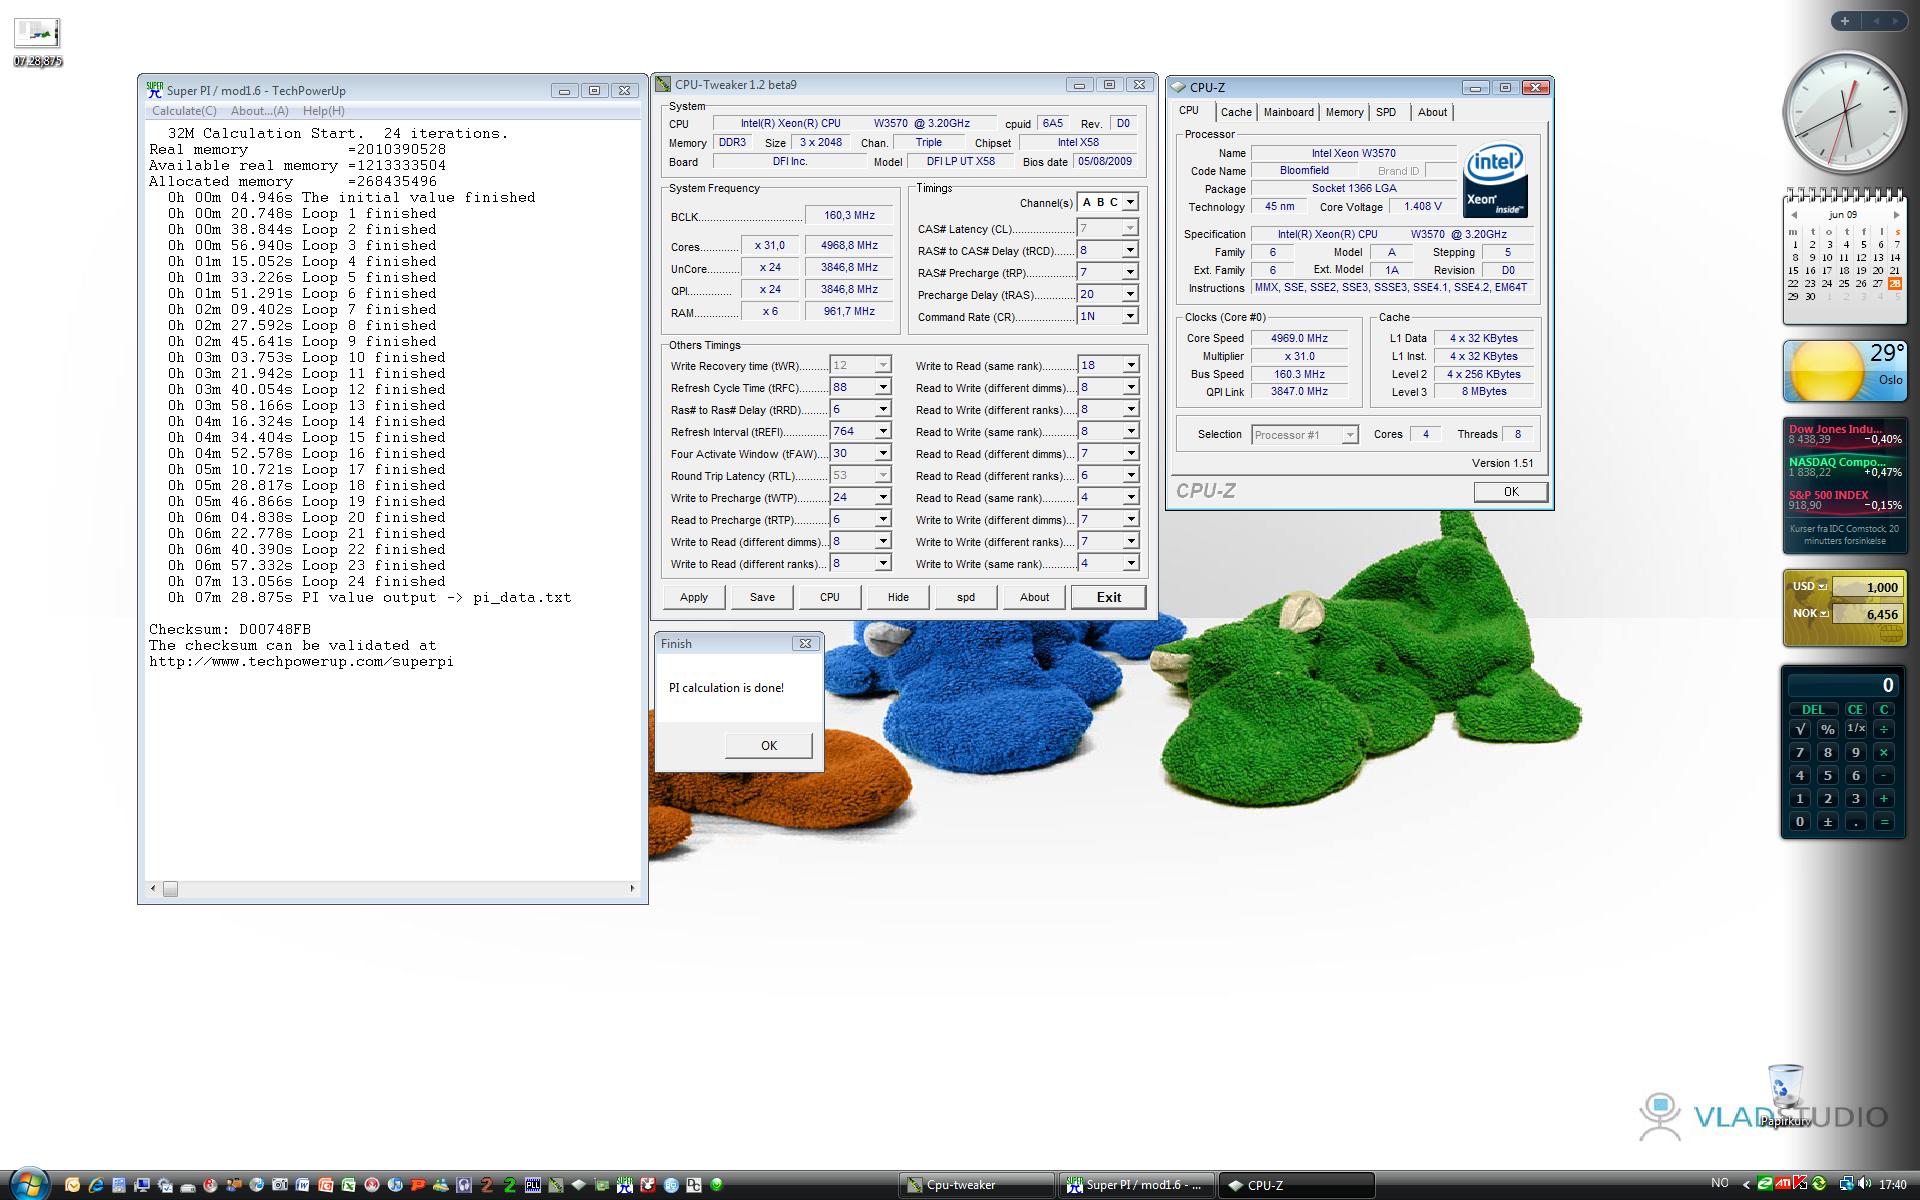The height and width of the screenshot is (1200, 1920).
Task: Switch to Memory tab in CPU-Z
Action: point(1344,112)
